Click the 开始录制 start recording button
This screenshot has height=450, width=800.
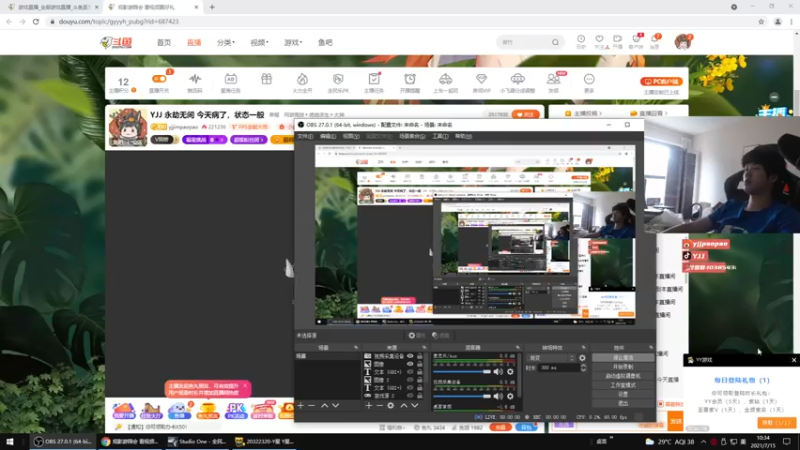623,367
